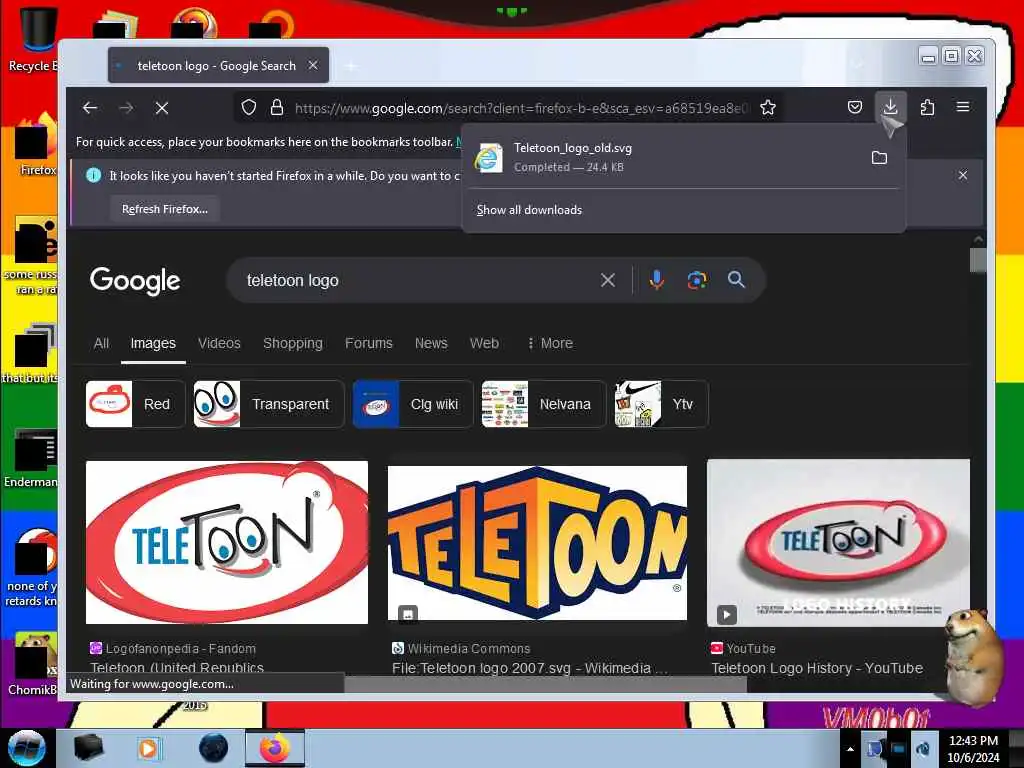Filter images by the Red chip
Image resolution: width=1024 pixels, height=768 pixels.
click(135, 404)
